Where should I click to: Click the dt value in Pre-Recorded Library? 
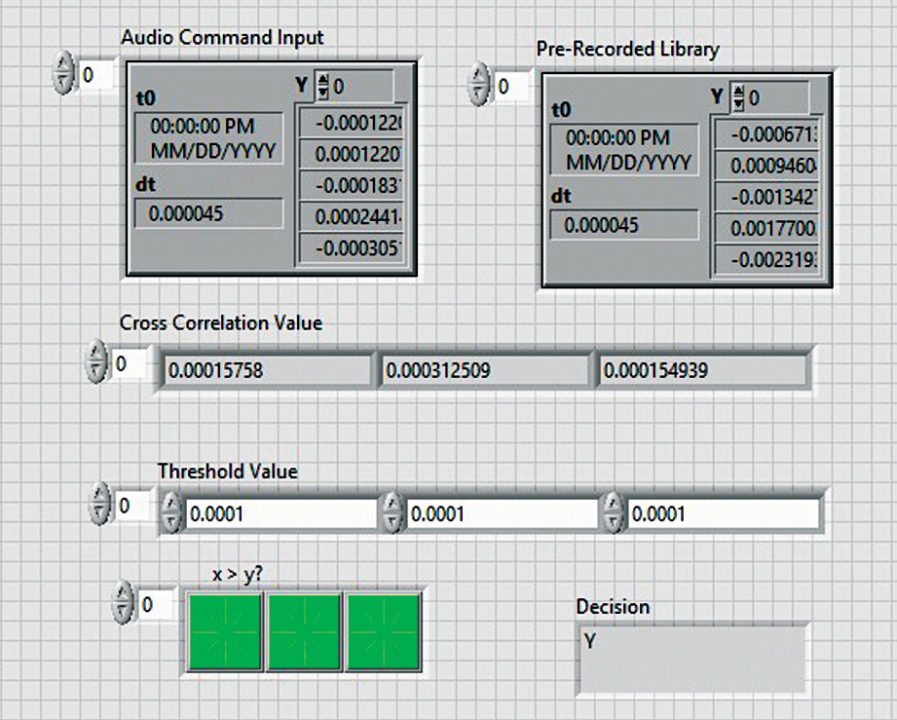[624, 225]
